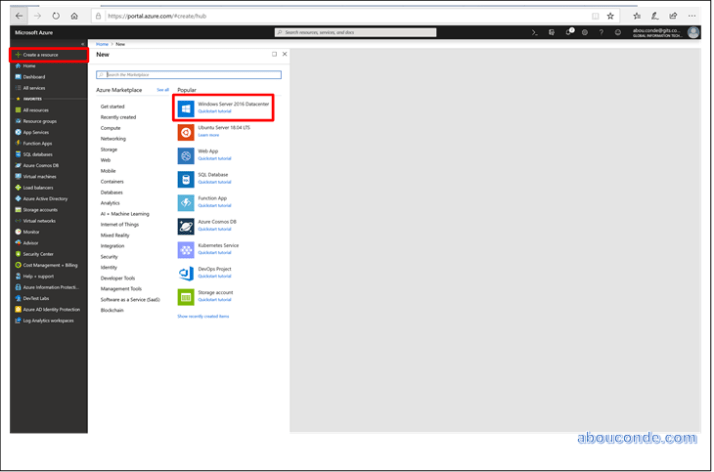Select the Compute marketplace category

[111, 128]
